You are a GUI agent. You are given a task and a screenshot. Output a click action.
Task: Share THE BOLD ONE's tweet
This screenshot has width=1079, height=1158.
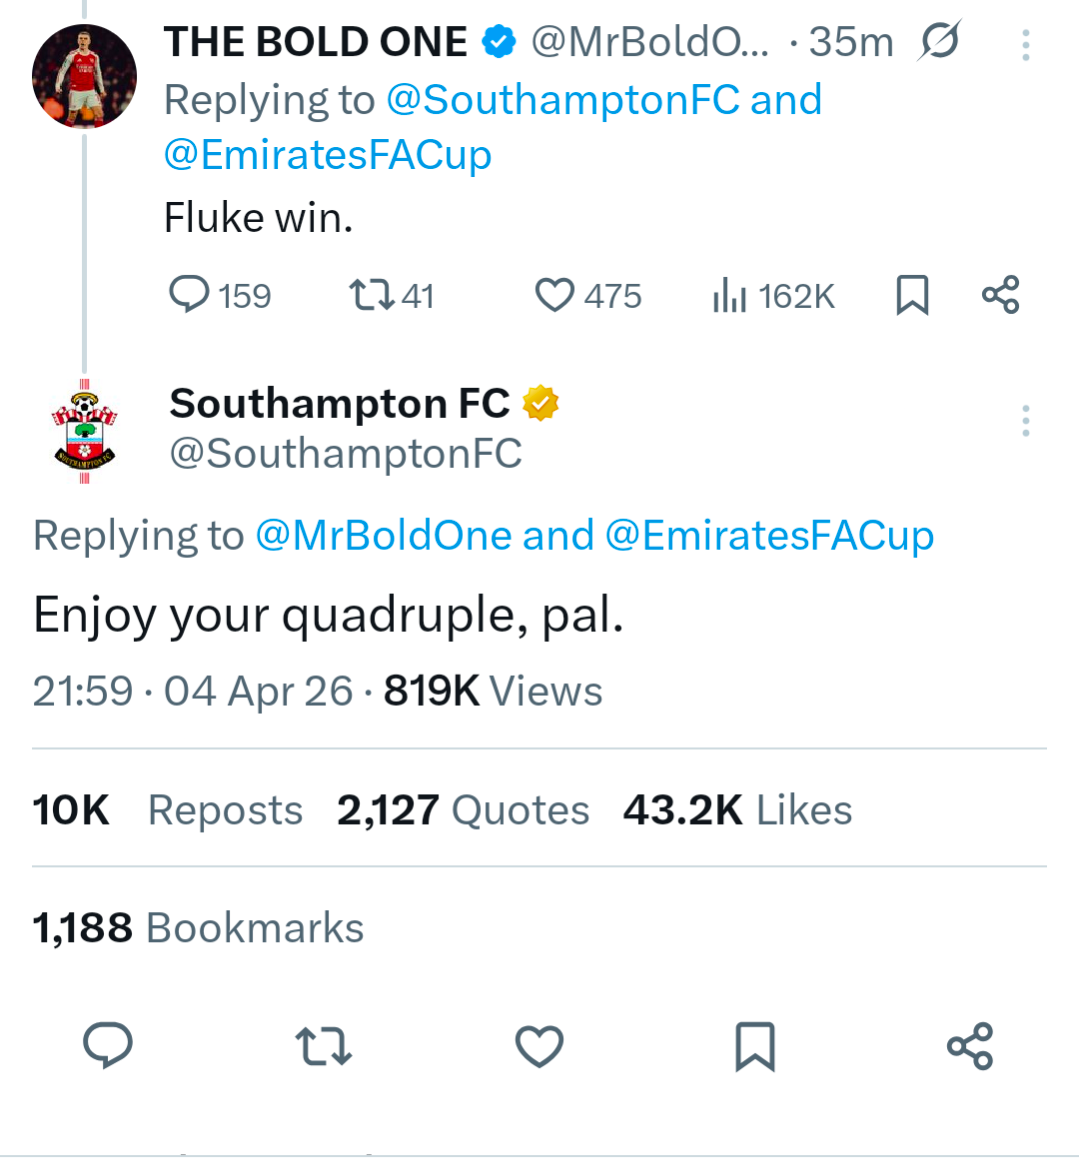coord(1000,295)
